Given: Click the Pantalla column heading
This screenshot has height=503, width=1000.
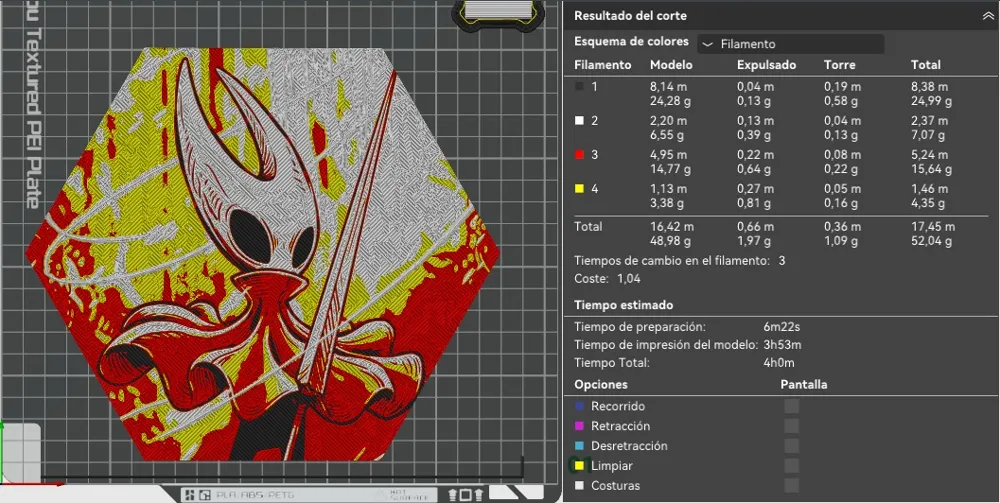Looking at the screenshot, I should [804, 384].
